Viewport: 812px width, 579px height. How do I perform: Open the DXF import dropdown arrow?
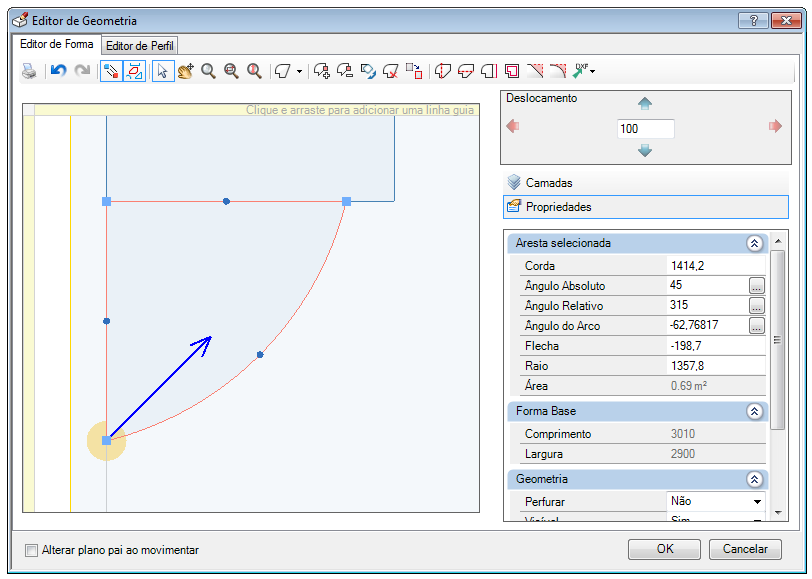tap(592, 71)
